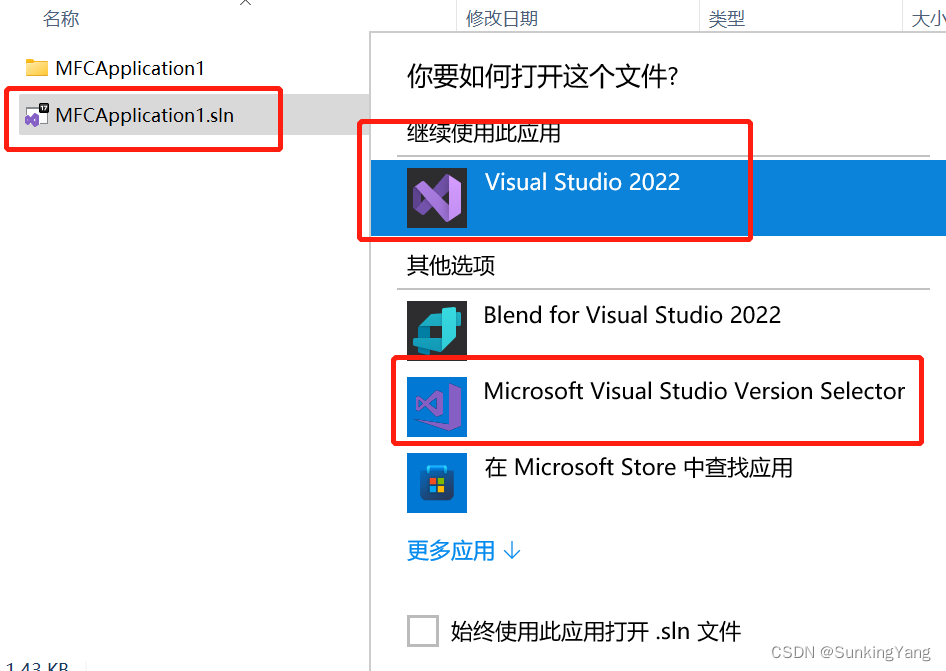This screenshot has height=671, width=946.
Task: Sort files by the 类型 column
Action: point(727,17)
